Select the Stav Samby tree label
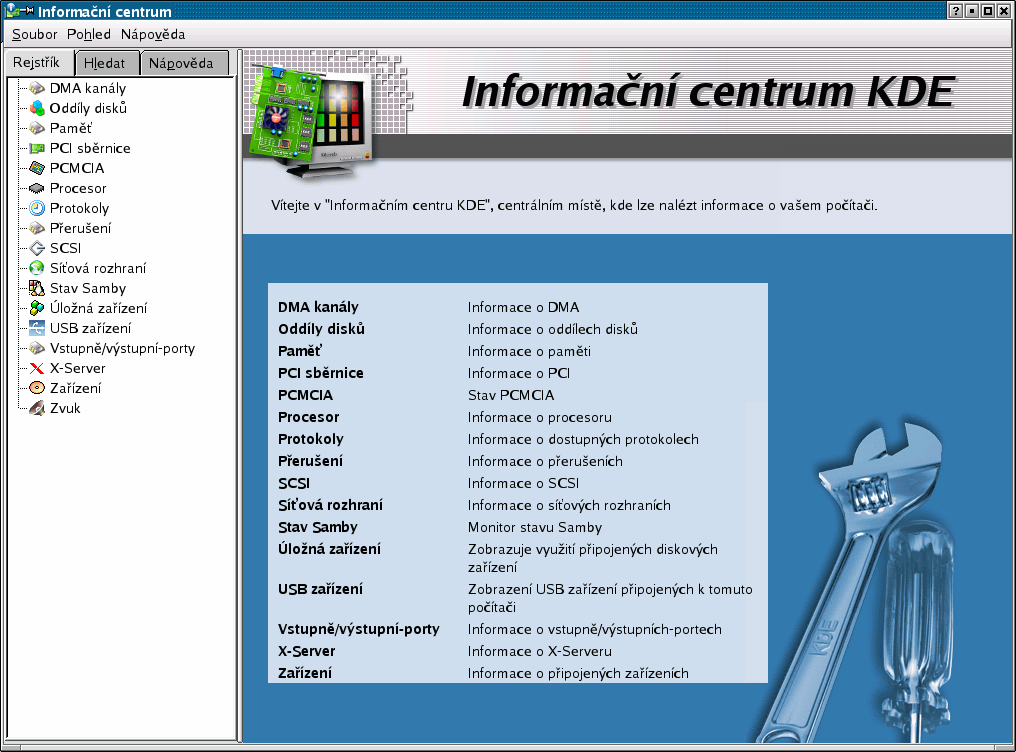The image size is (1016, 752). click(x=88, y=288)
